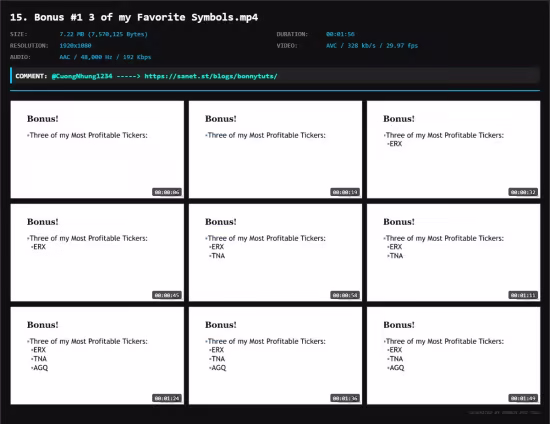
Task: Open the thumbnail stamped 00:00:06
Action: [x=97, y=149]
